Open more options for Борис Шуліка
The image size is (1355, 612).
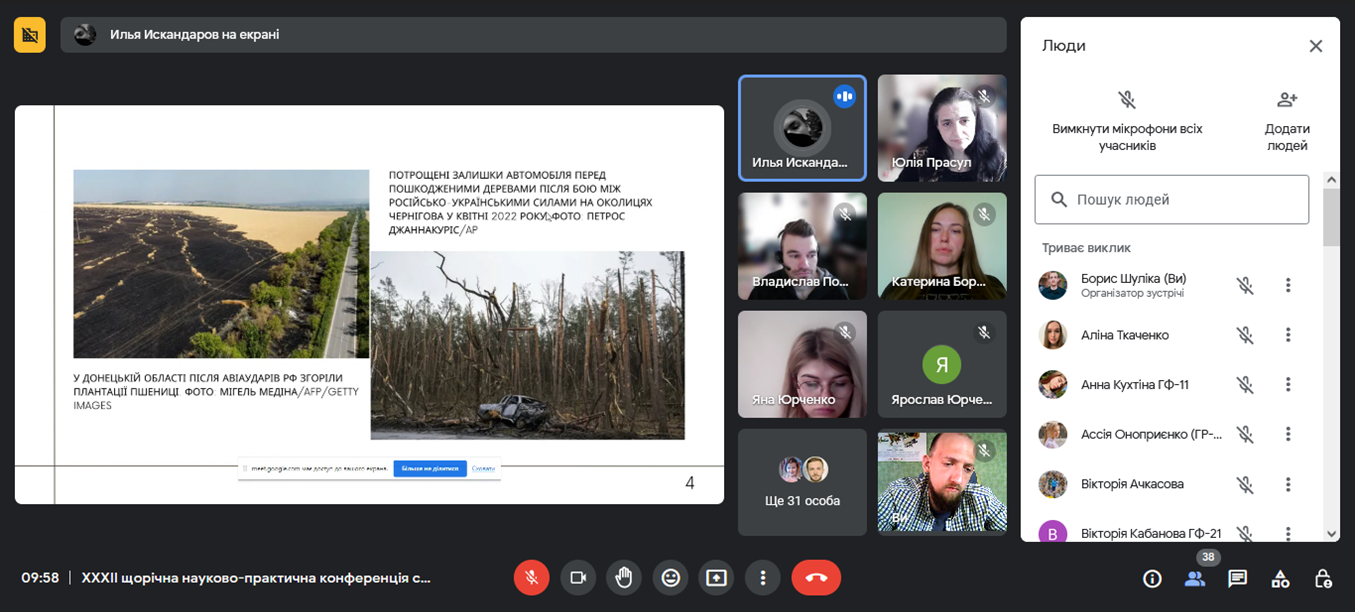coord(1288,285)
